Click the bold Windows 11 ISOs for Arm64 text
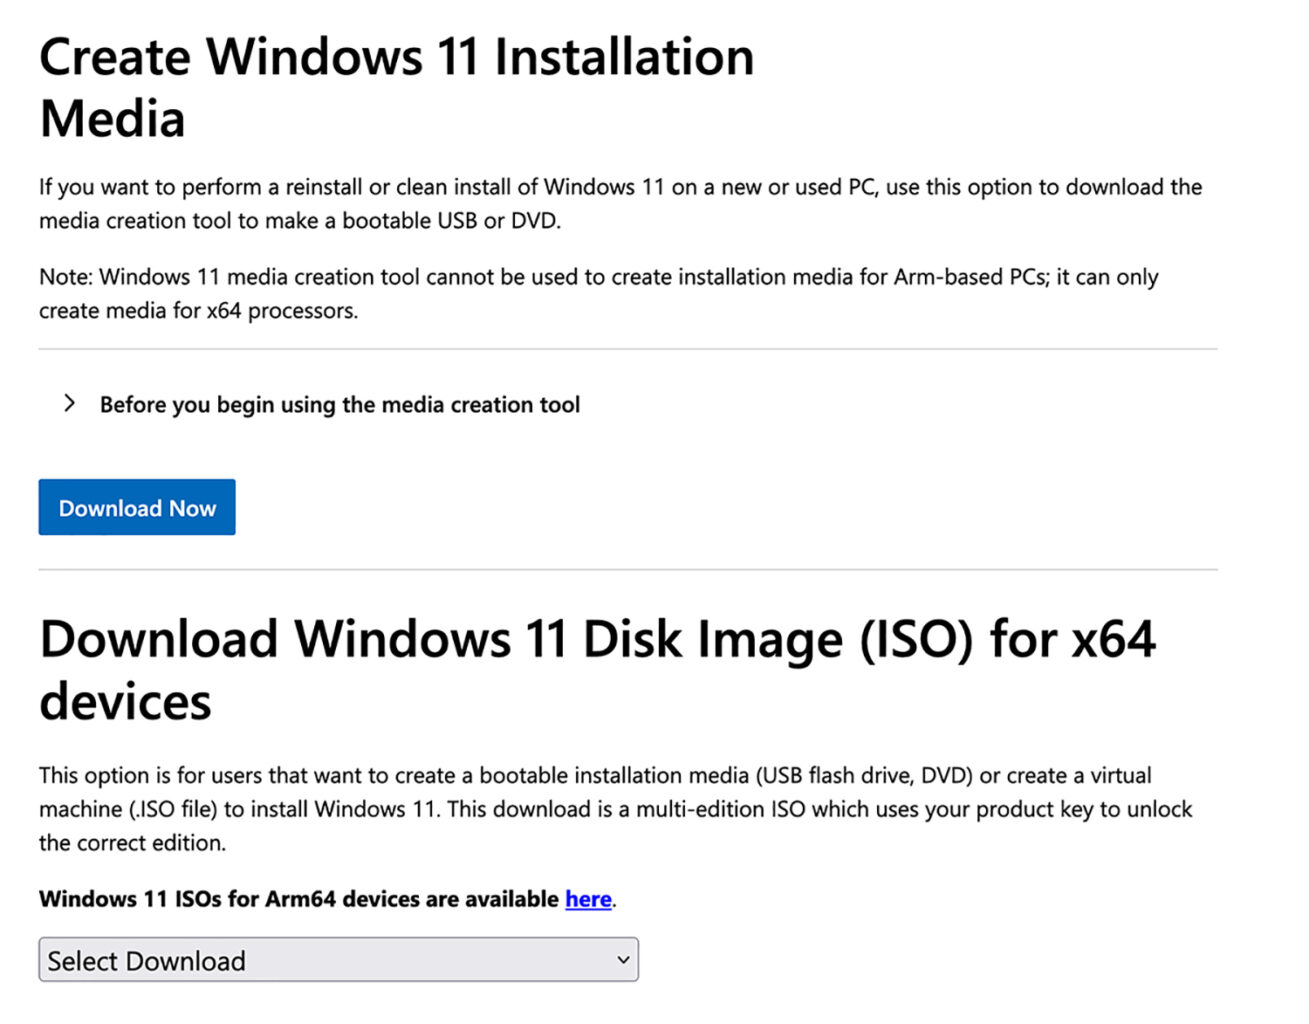Screen dimensions: 1309x1024 pyautogui.click(x=299, y=899)
